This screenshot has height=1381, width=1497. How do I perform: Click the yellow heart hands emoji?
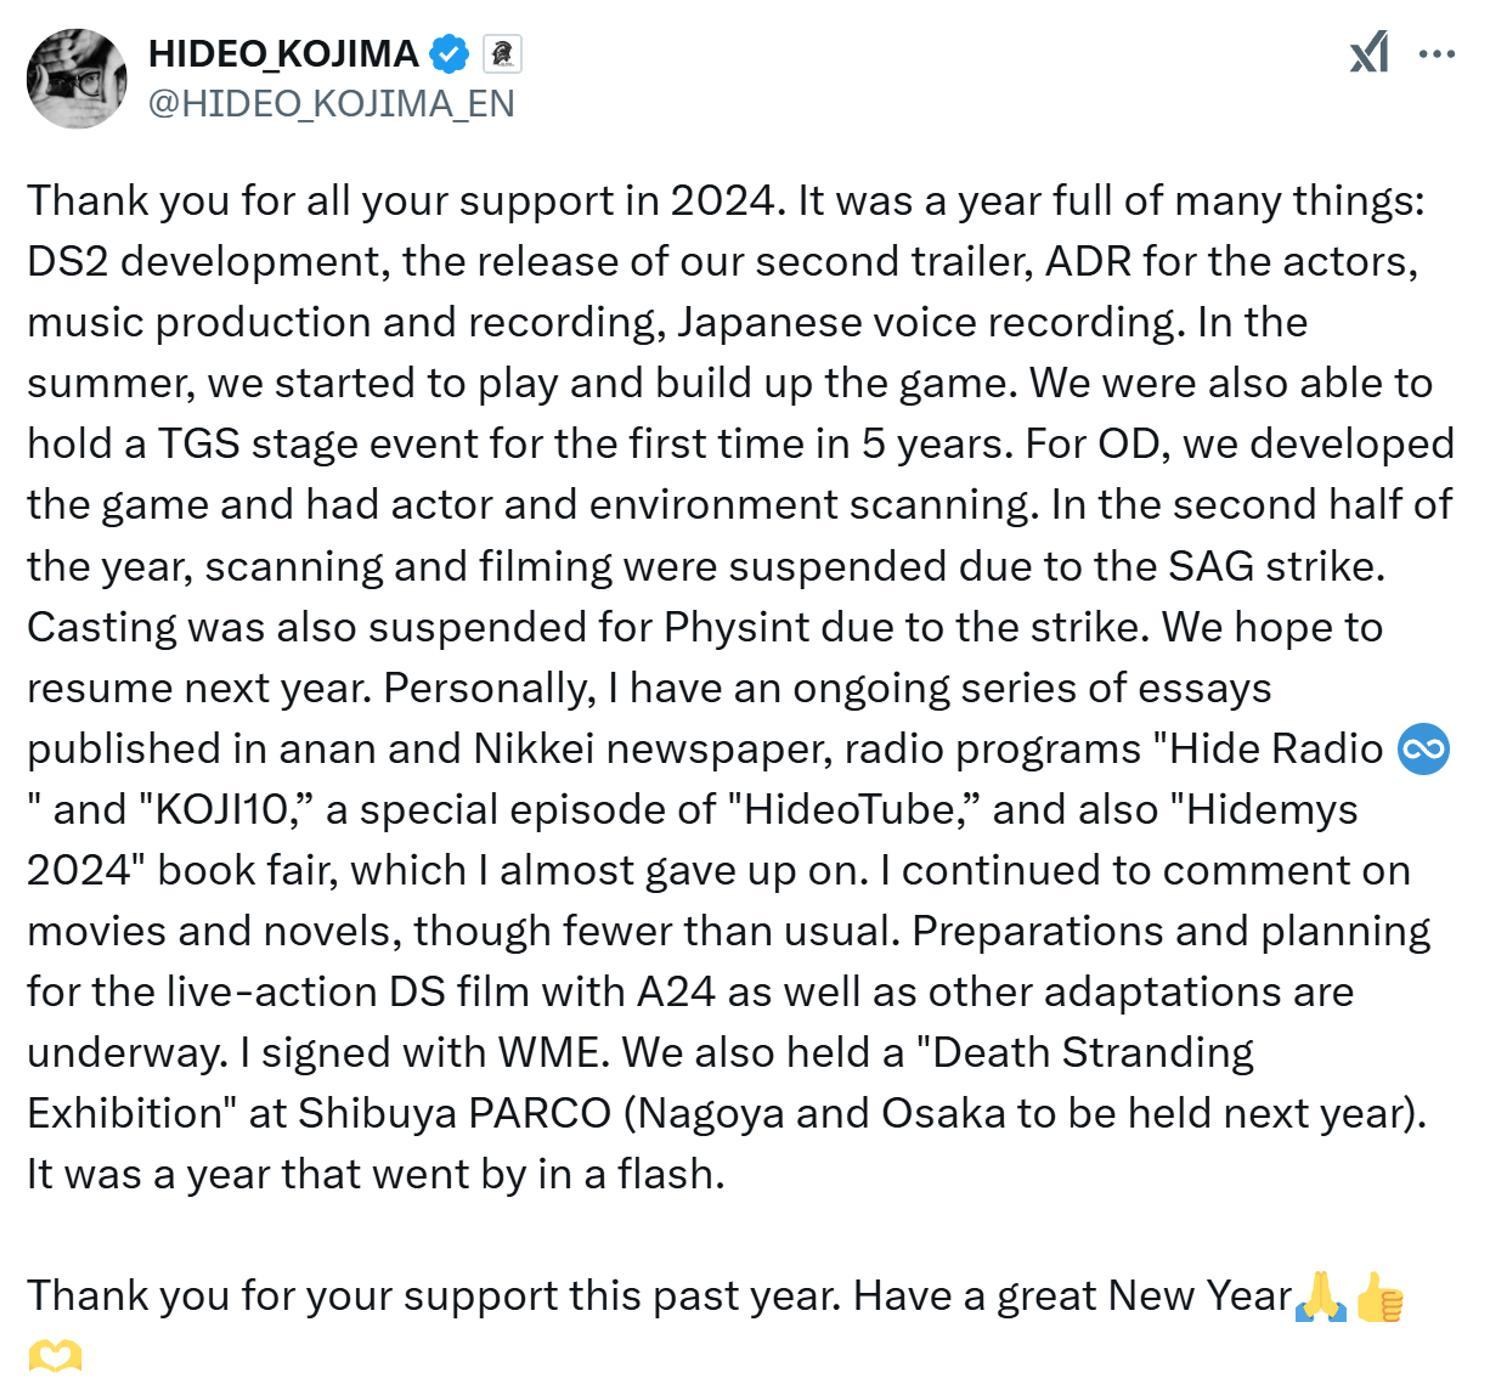[x=54, y=1356]
